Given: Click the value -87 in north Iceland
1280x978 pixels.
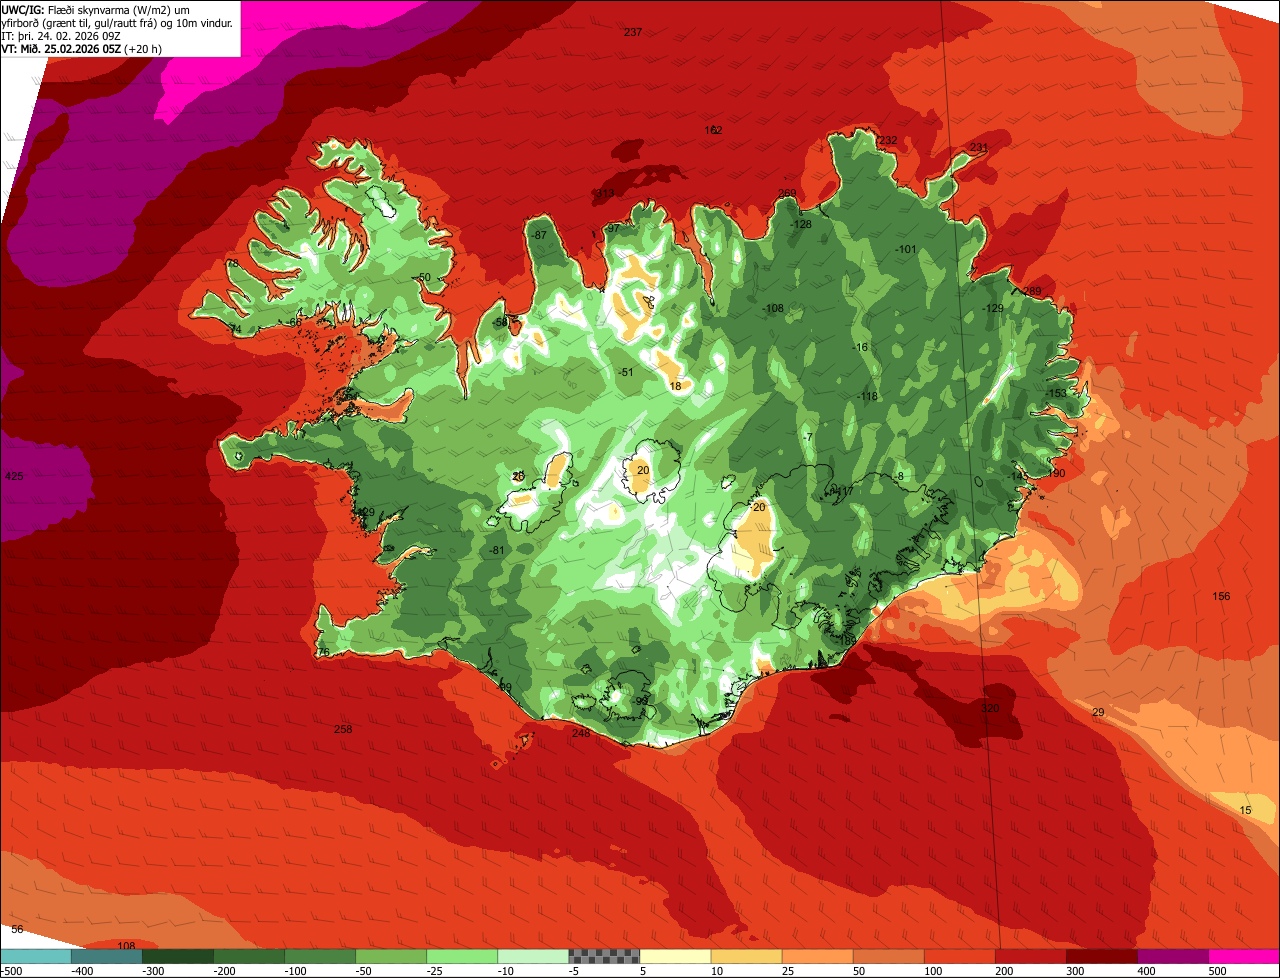Looking at the screenshot, I should tap(539, 235).
